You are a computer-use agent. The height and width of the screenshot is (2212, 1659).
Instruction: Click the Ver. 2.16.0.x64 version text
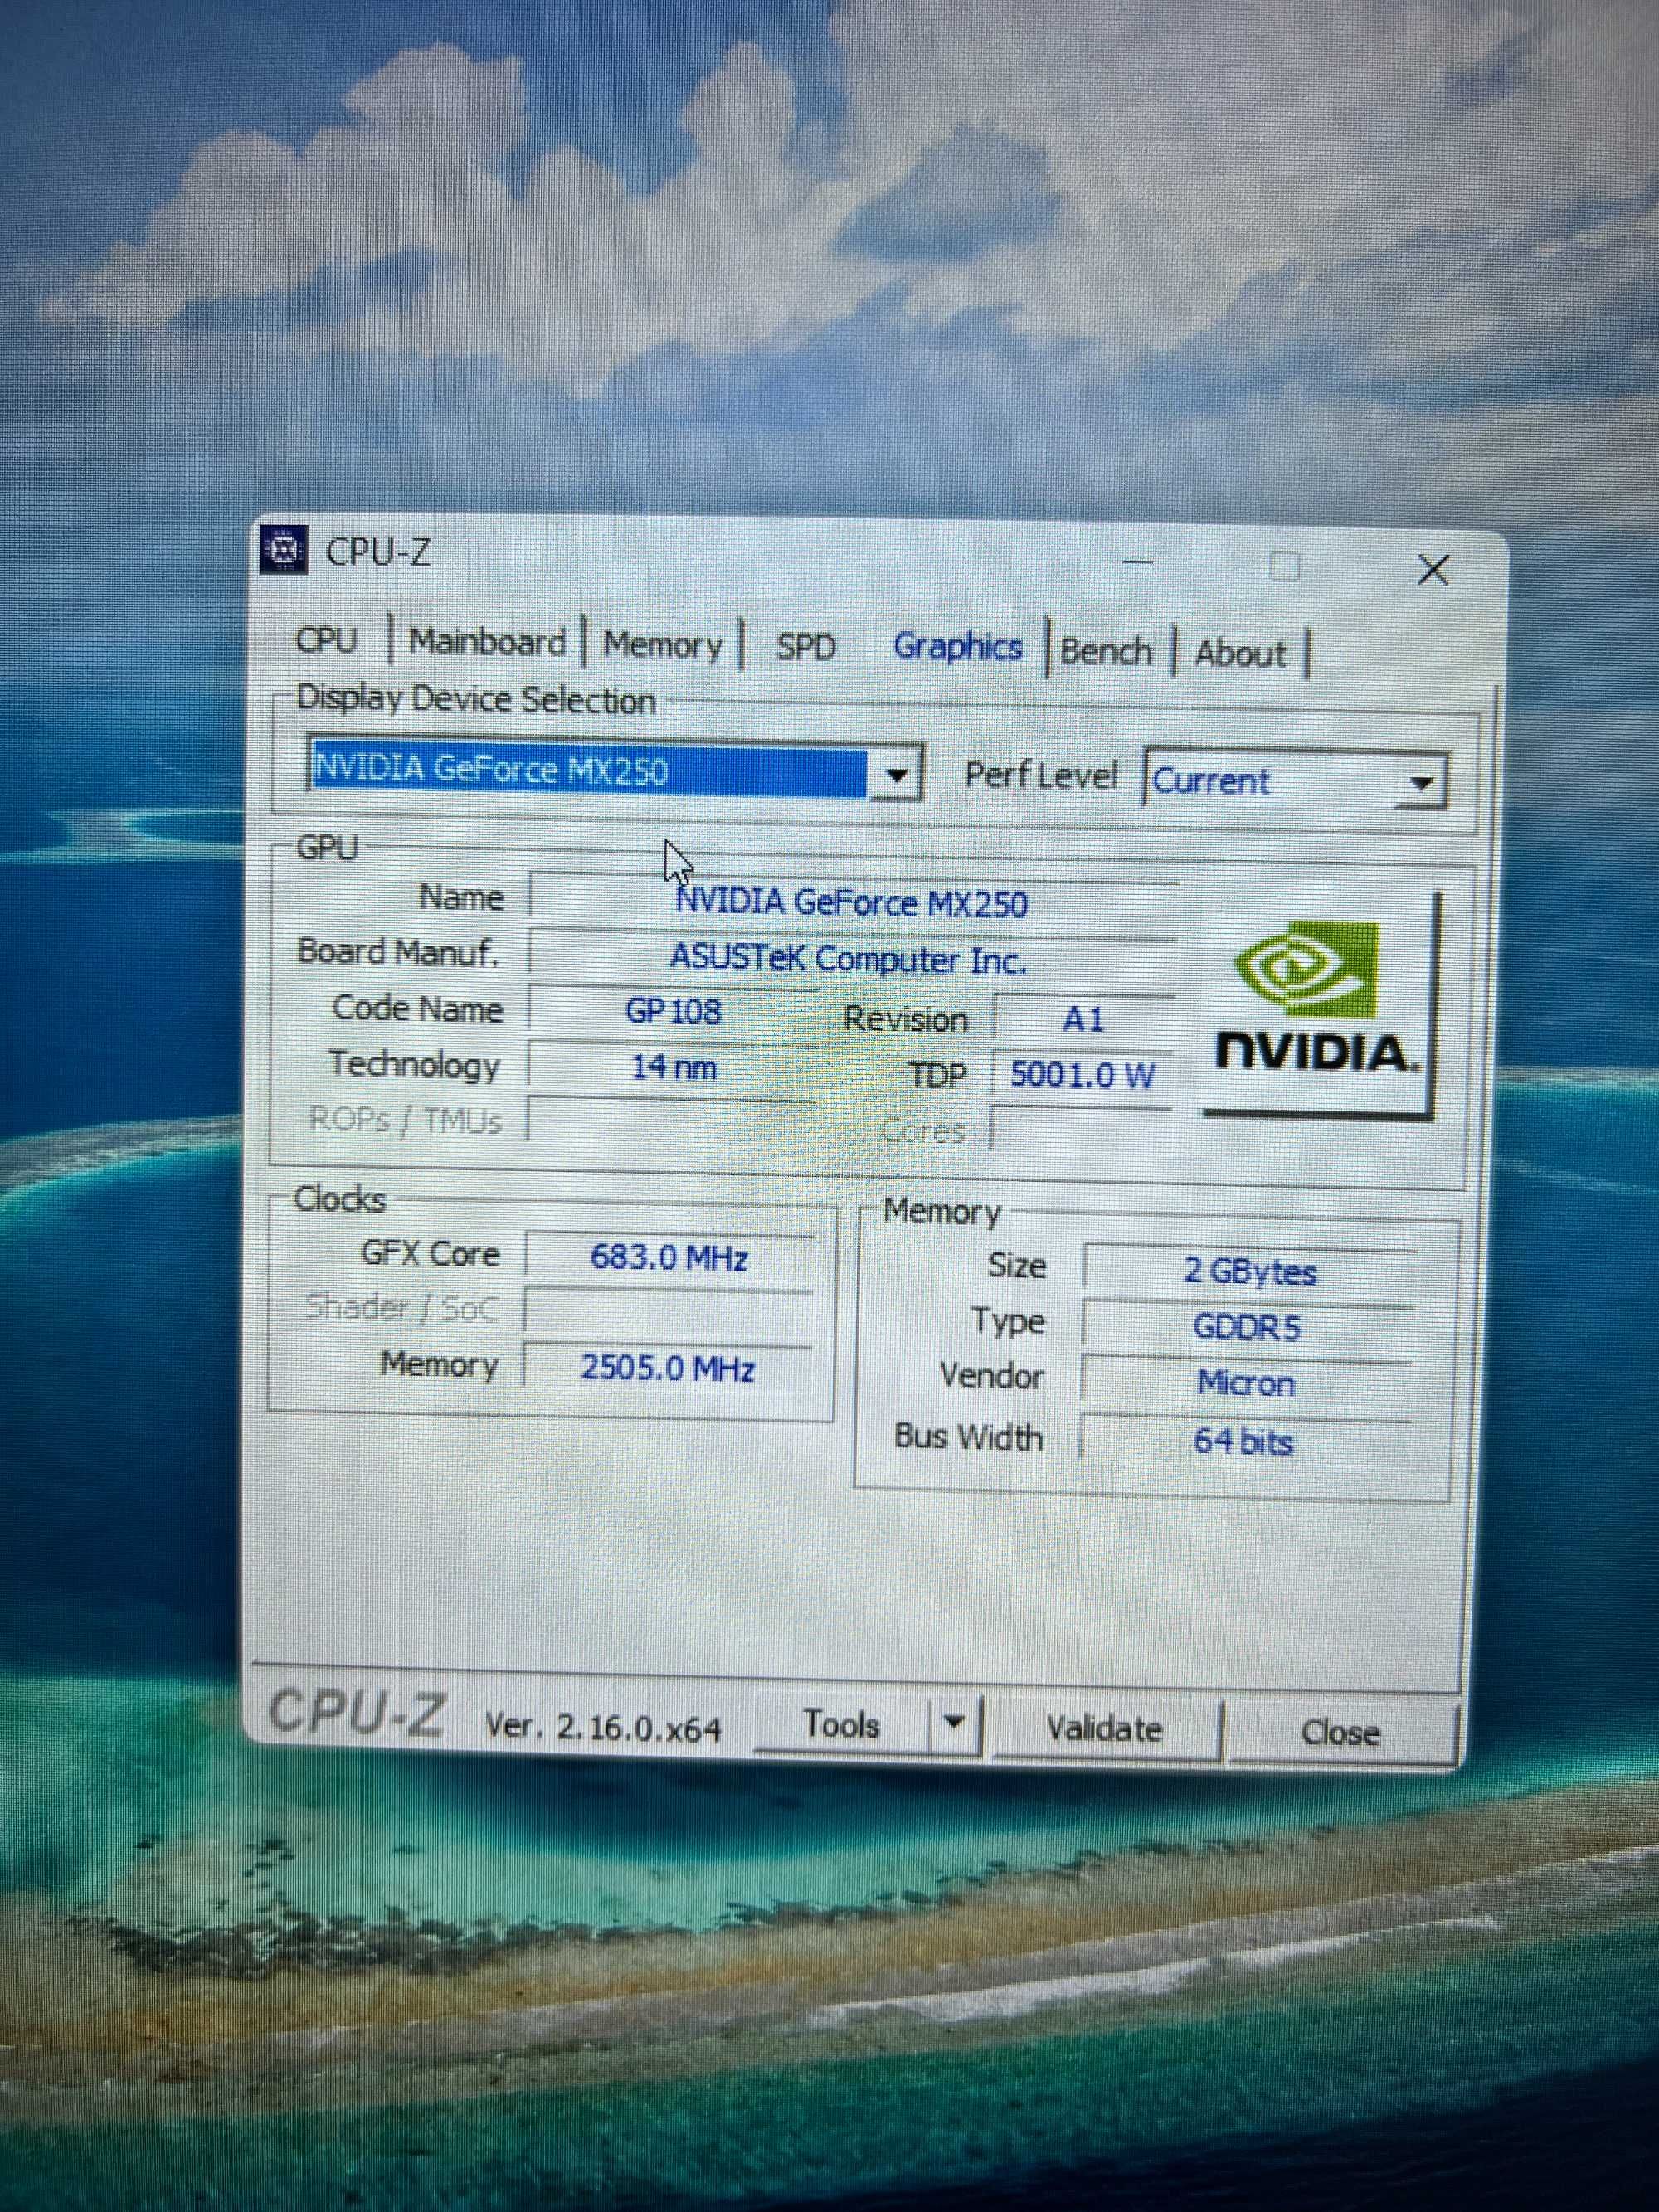tap(603, 1727)
